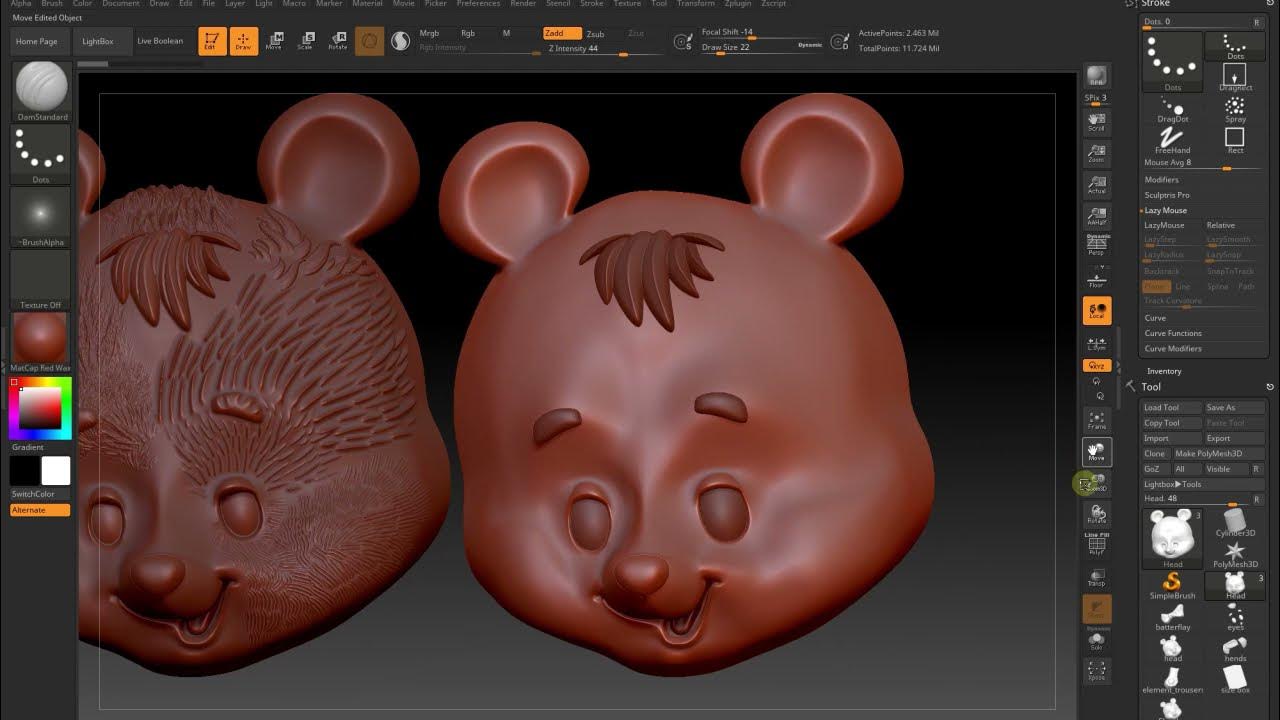Click the Live Boolean button
Image resolution: width=1280 pixels, height=720 pixels.
[160, 41]
